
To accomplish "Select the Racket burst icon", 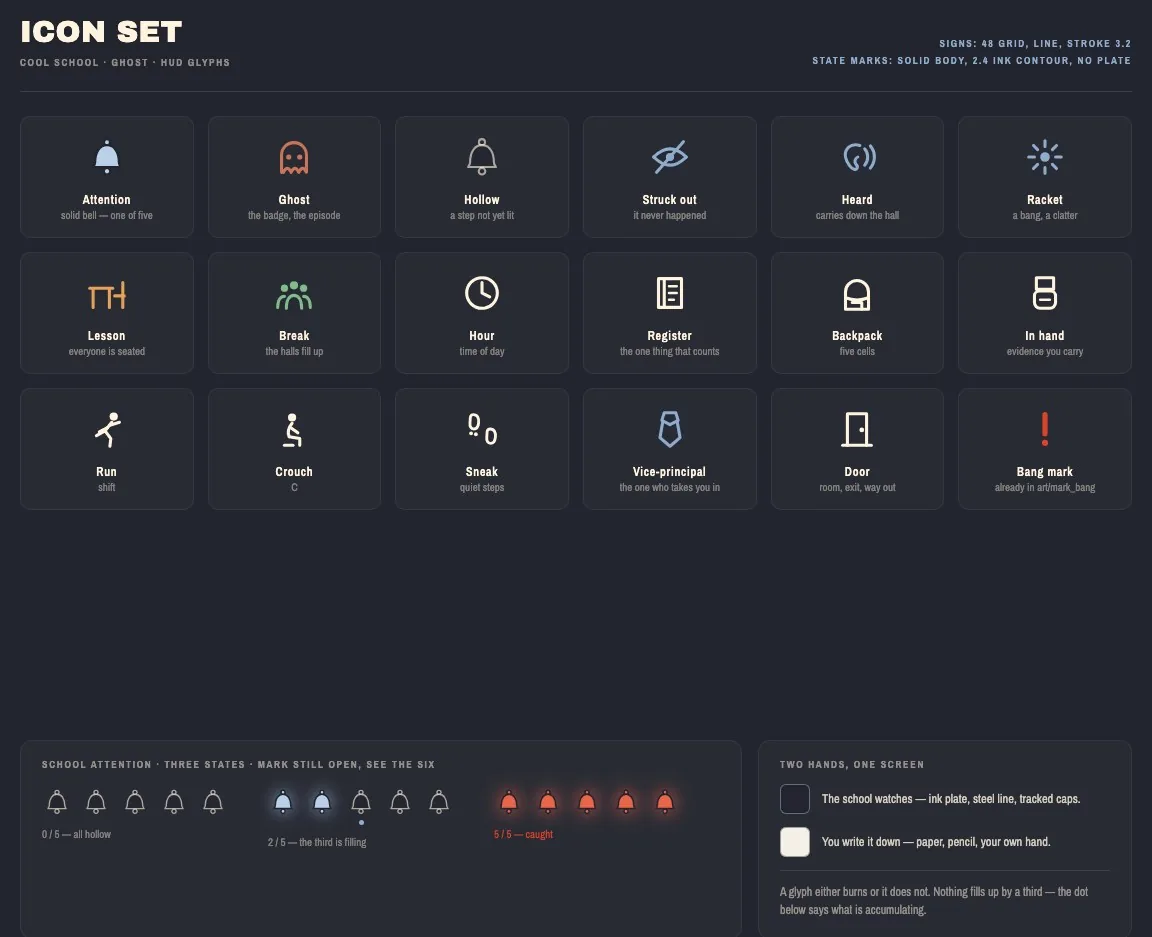I will [x=1045, y=157].
